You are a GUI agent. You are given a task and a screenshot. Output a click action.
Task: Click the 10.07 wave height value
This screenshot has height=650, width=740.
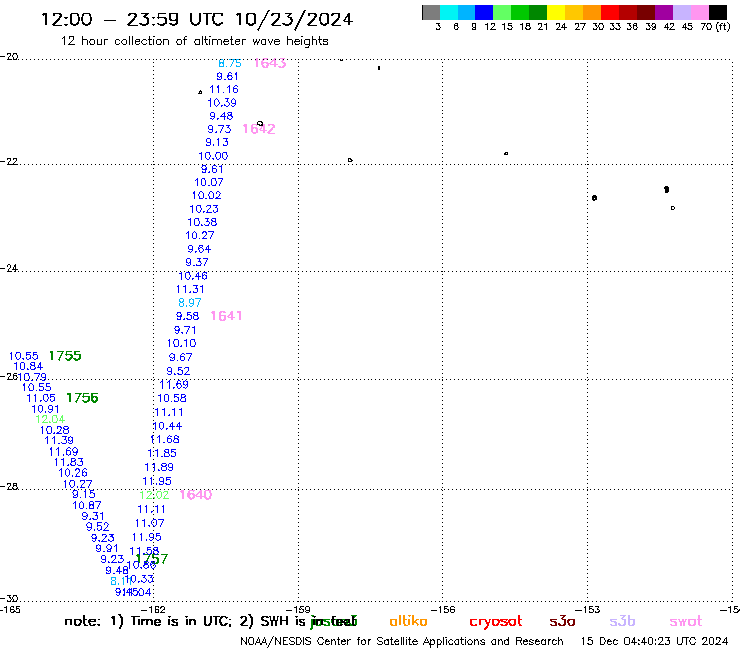[x=209, y=182]
